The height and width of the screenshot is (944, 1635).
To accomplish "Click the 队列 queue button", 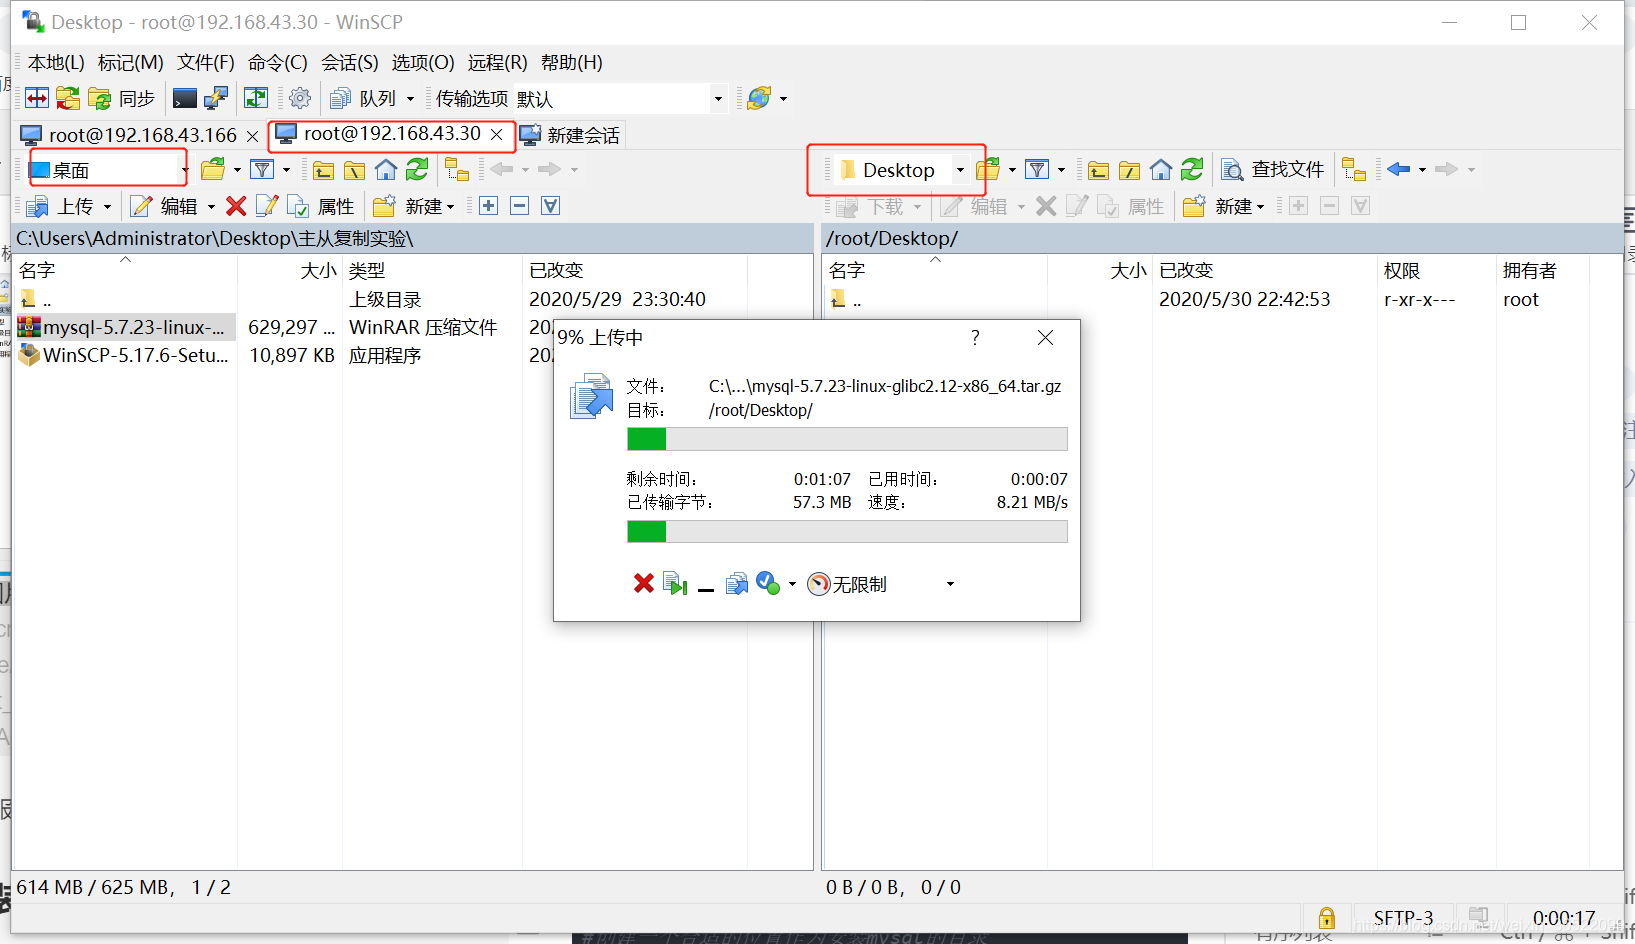I will pos(364,98).
